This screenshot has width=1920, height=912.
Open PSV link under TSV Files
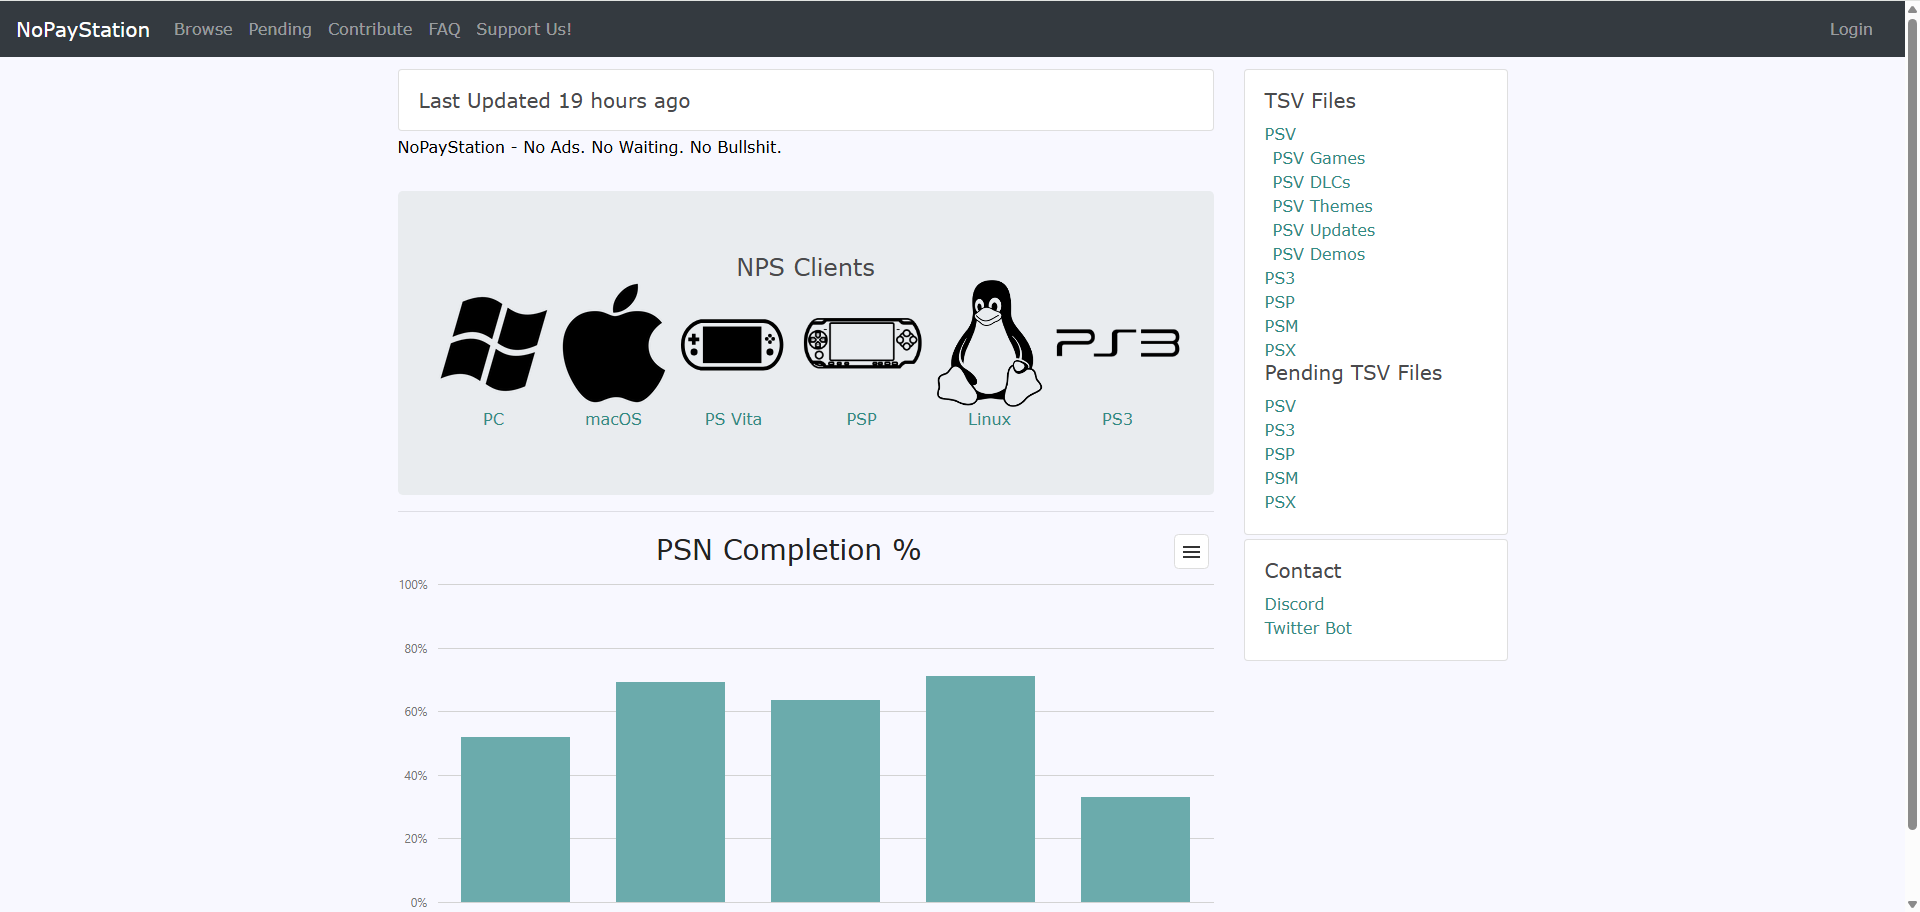click(1280, 134)
